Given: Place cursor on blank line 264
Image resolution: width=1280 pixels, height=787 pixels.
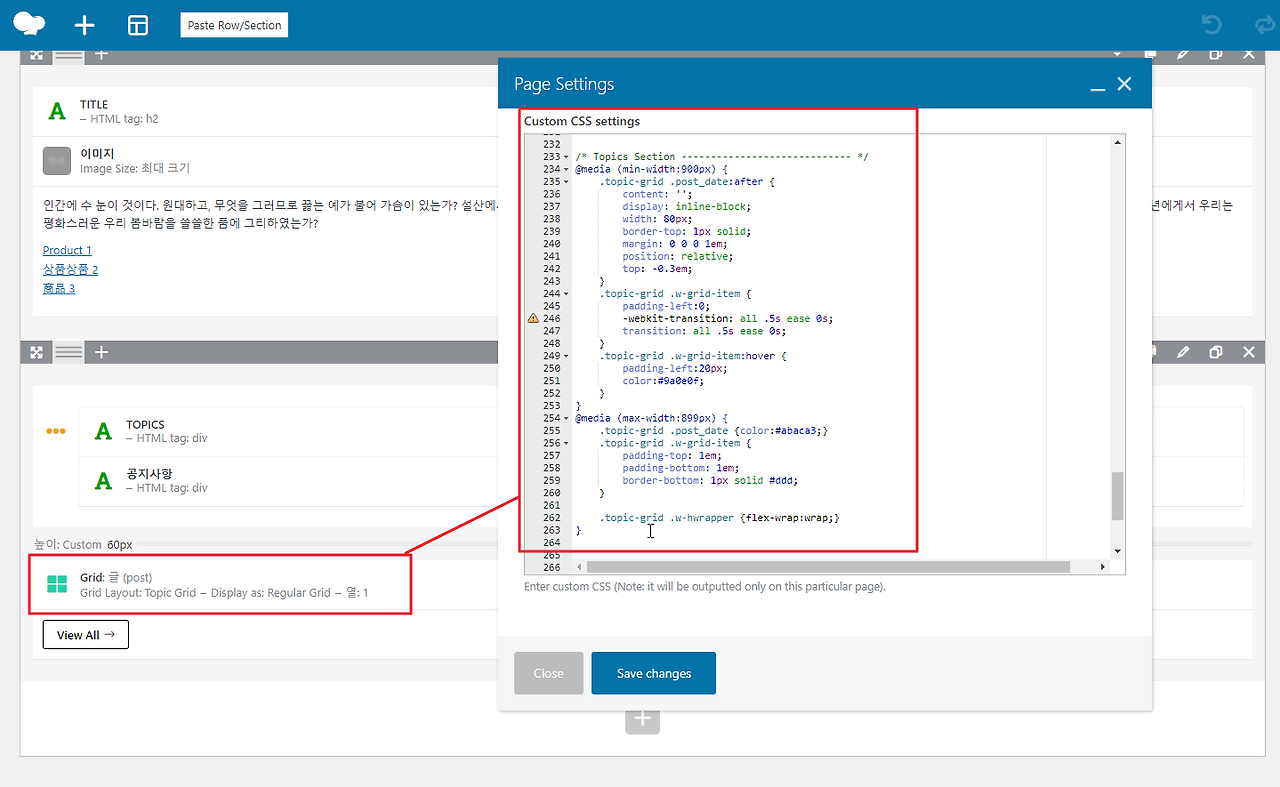Looking at the screenshot, I should (808, 543).
